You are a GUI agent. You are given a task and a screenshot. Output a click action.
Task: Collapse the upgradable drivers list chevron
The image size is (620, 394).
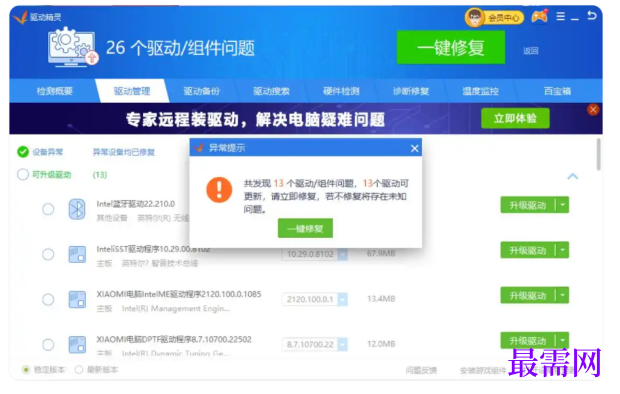(x=573, y=176)
